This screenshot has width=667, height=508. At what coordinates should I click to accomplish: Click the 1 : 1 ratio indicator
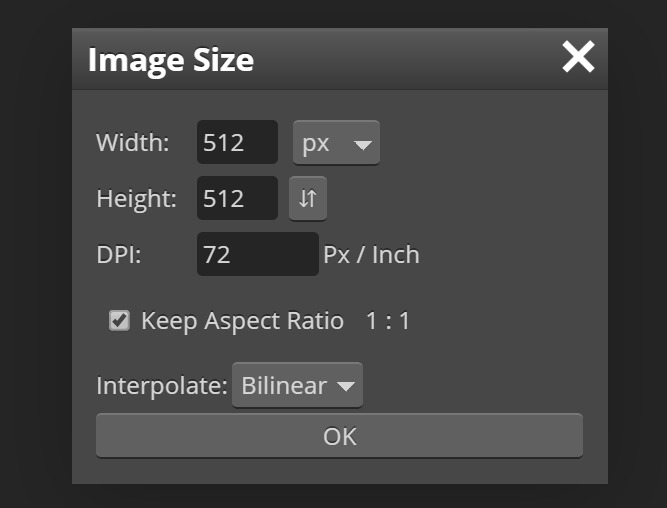click(x=388, y=321)
